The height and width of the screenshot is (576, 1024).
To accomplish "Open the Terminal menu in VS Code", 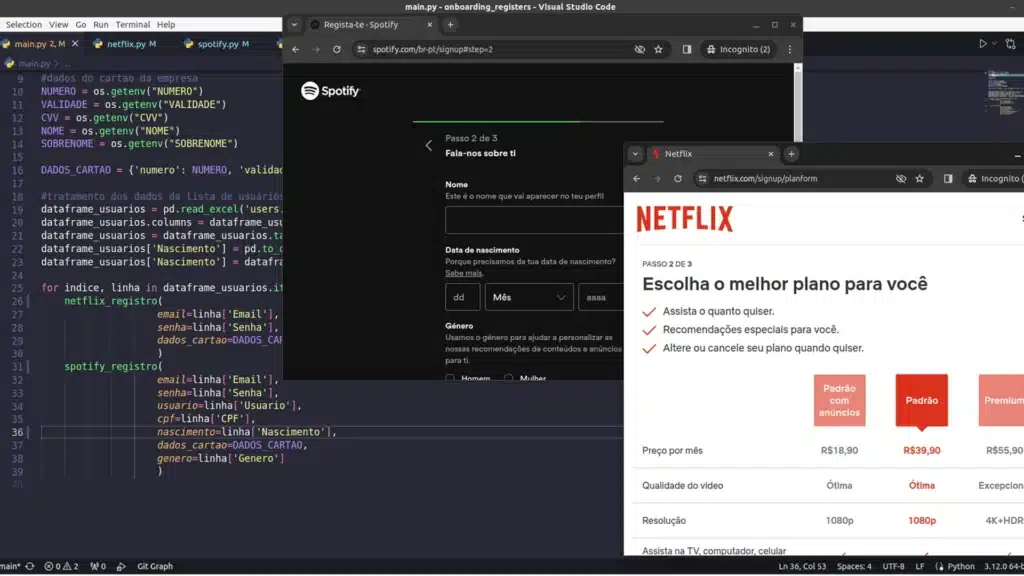I will 133,25.
